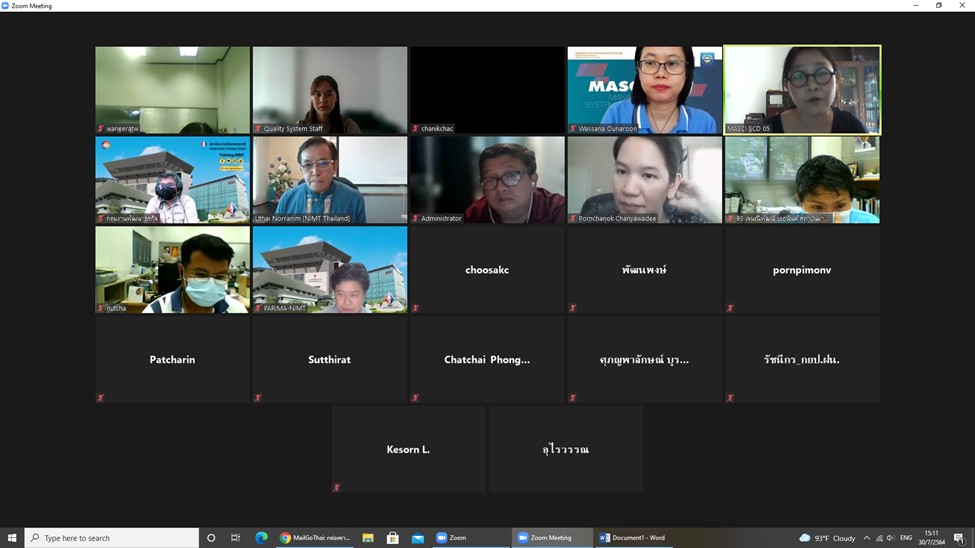This screenshot has height=548, width=975.
Task: Click the Kesorn L. participant tile
Action: tap(408, 449)
